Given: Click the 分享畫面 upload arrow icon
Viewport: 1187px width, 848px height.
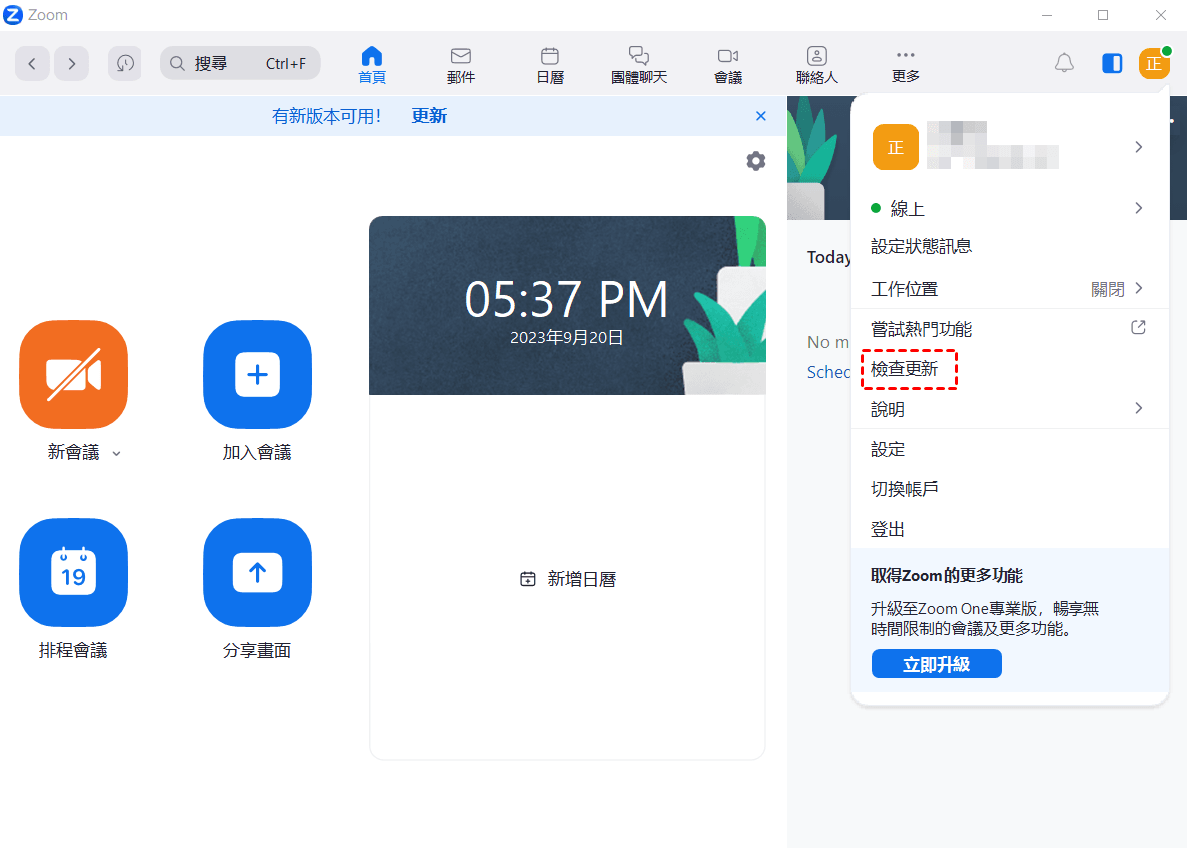Looking at the screenshot, I should click(257, 572).
